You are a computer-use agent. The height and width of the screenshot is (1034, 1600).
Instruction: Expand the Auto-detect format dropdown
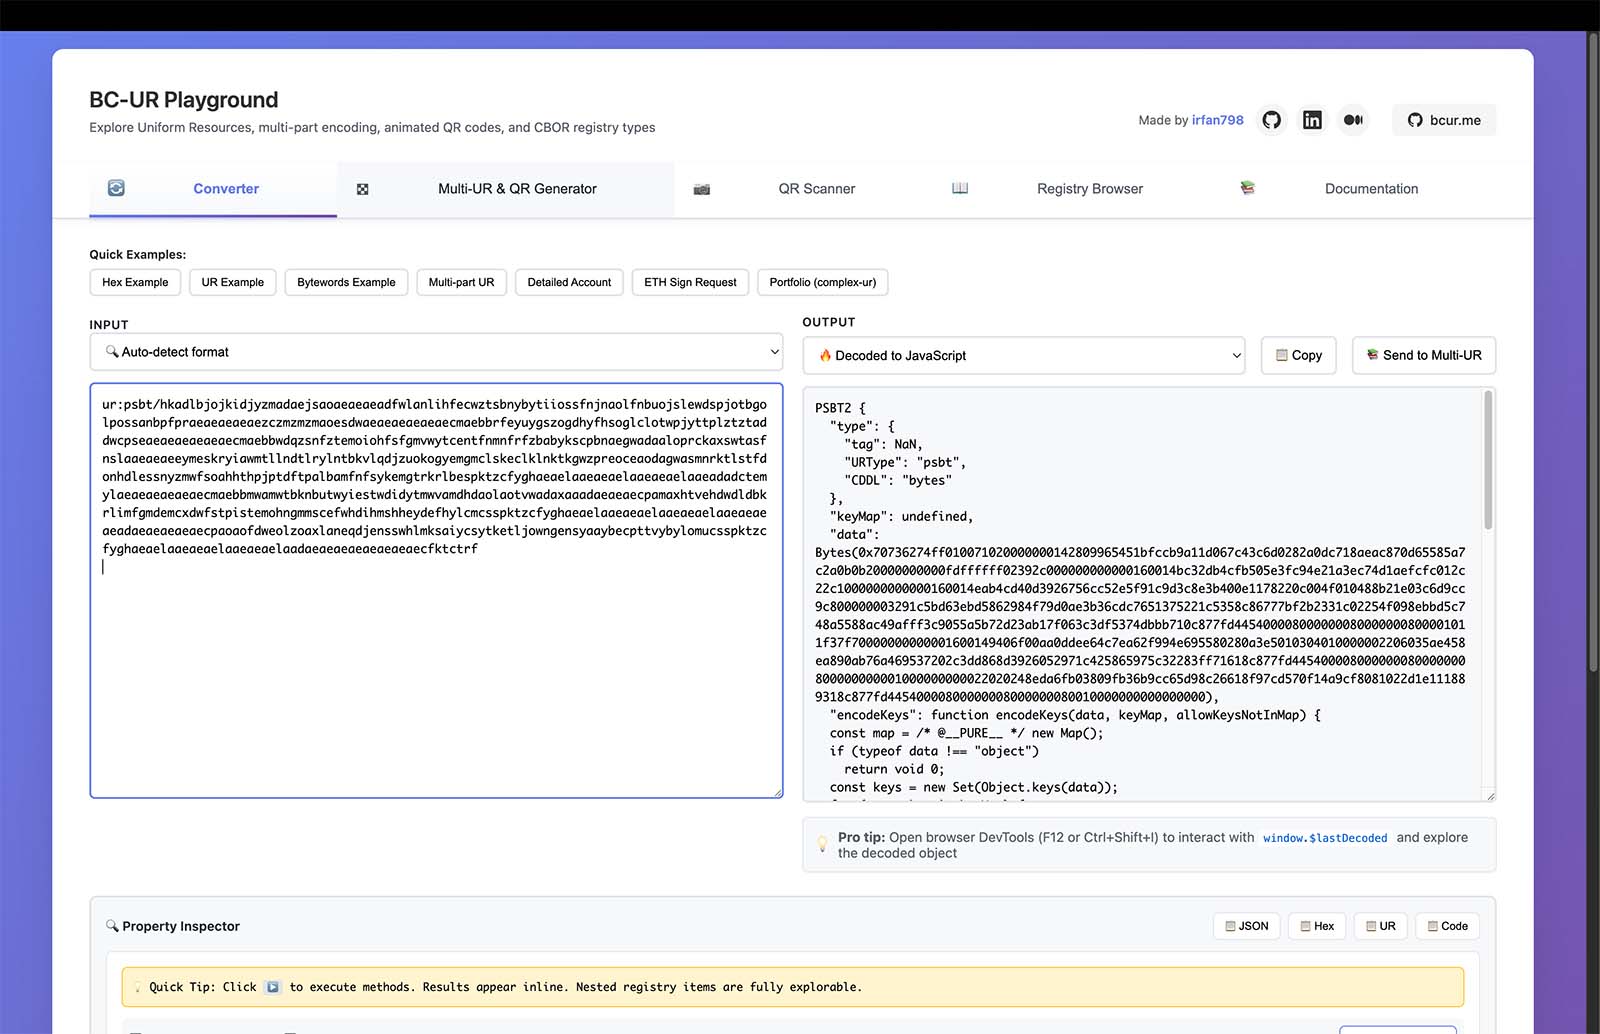(436, 352)
